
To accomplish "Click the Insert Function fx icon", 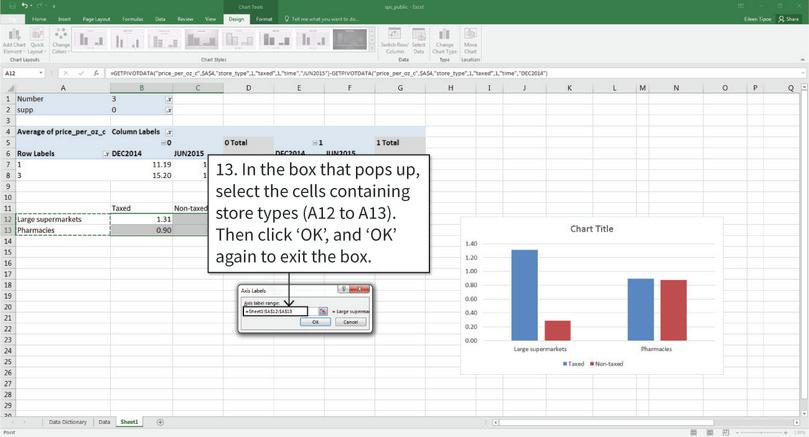I will pyautogui.click(x=95, y=73).
